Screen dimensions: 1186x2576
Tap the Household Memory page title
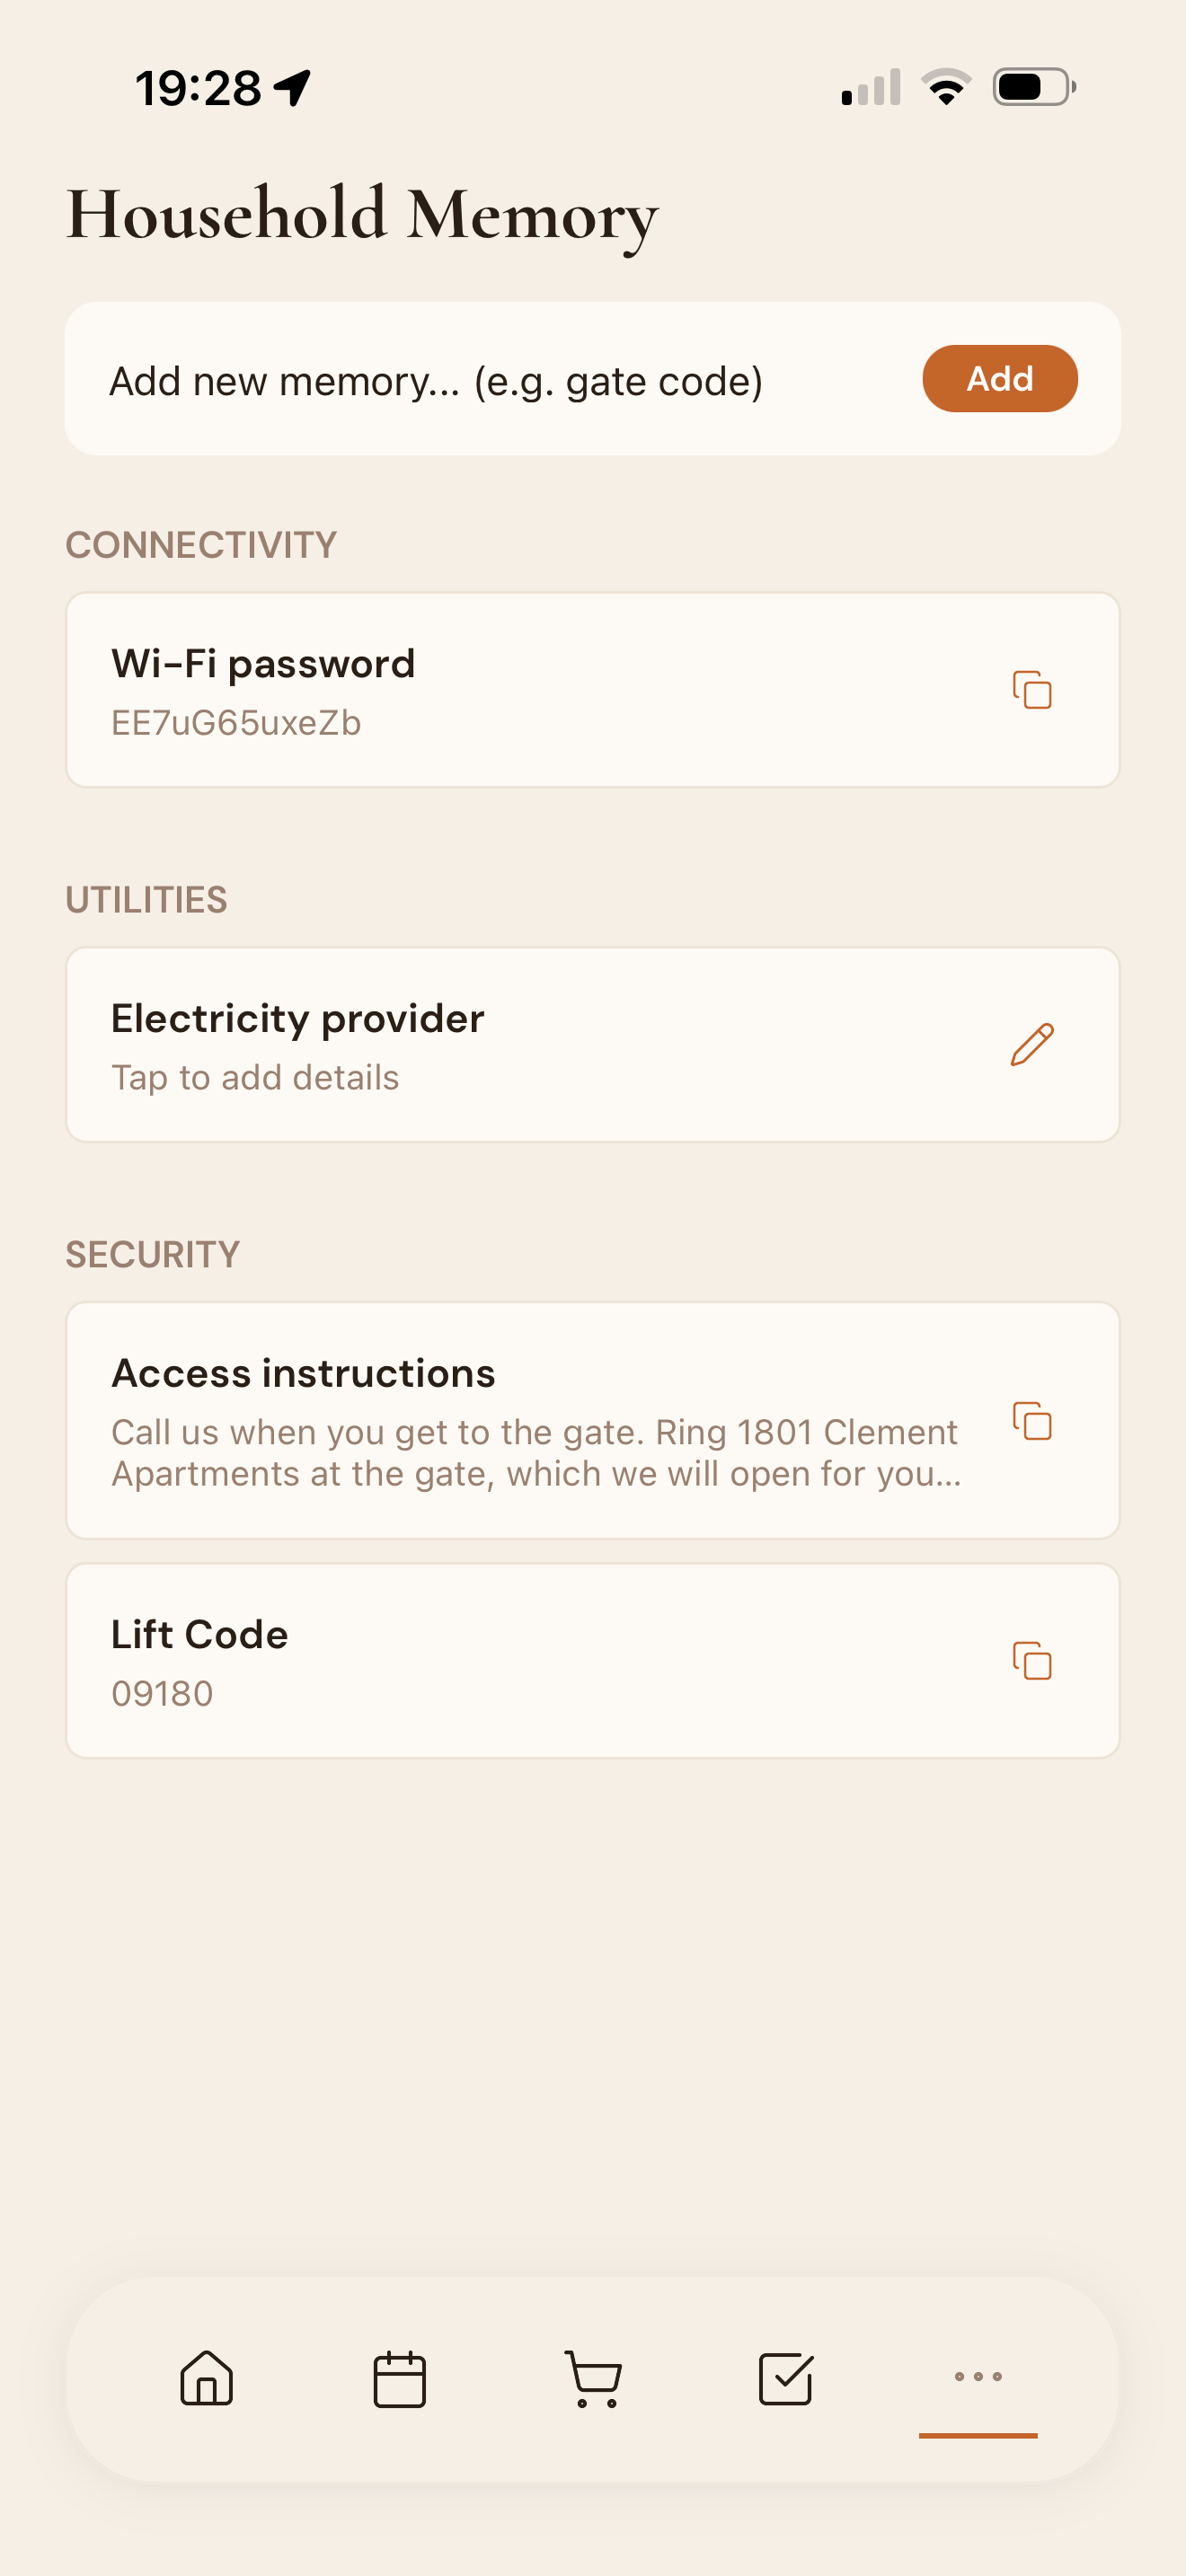pyautogui.click(x=362, y=214)
